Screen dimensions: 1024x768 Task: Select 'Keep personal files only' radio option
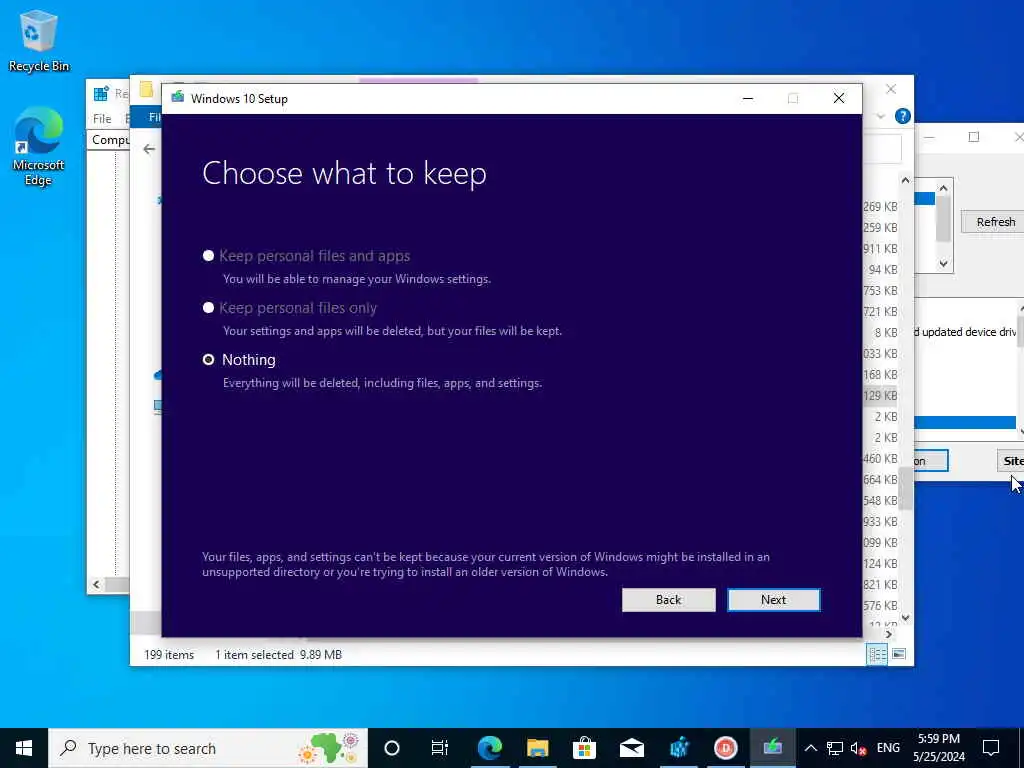208,308
